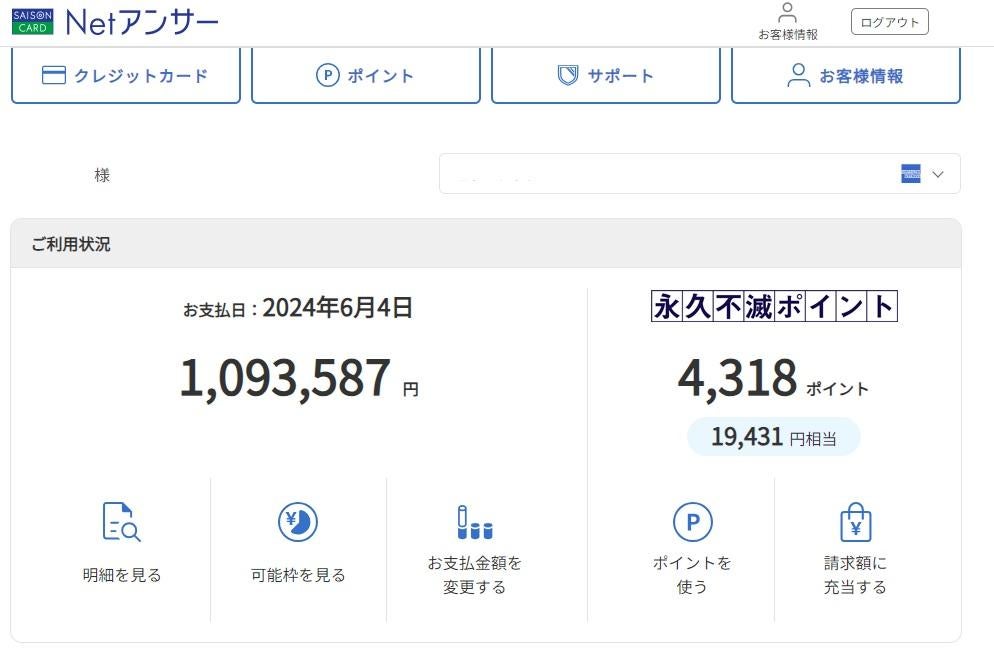Viewport: 994px width, 658px height.
Task: Click the statement details document icon
Action: point(121,522)
